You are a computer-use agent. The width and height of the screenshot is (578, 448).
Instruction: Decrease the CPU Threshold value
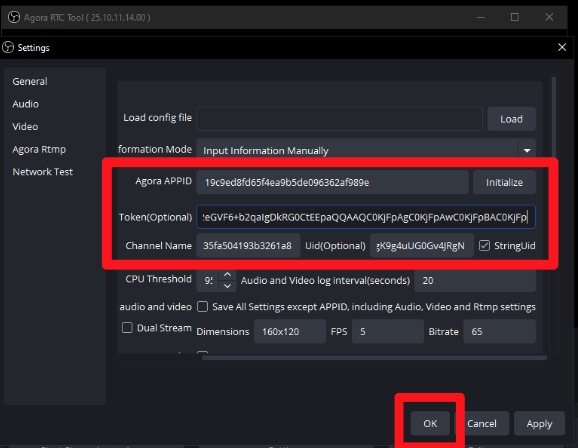[x=227, y=286]
